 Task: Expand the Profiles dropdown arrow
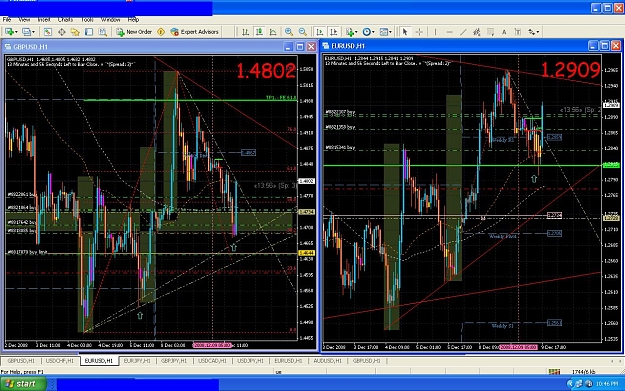33,32
